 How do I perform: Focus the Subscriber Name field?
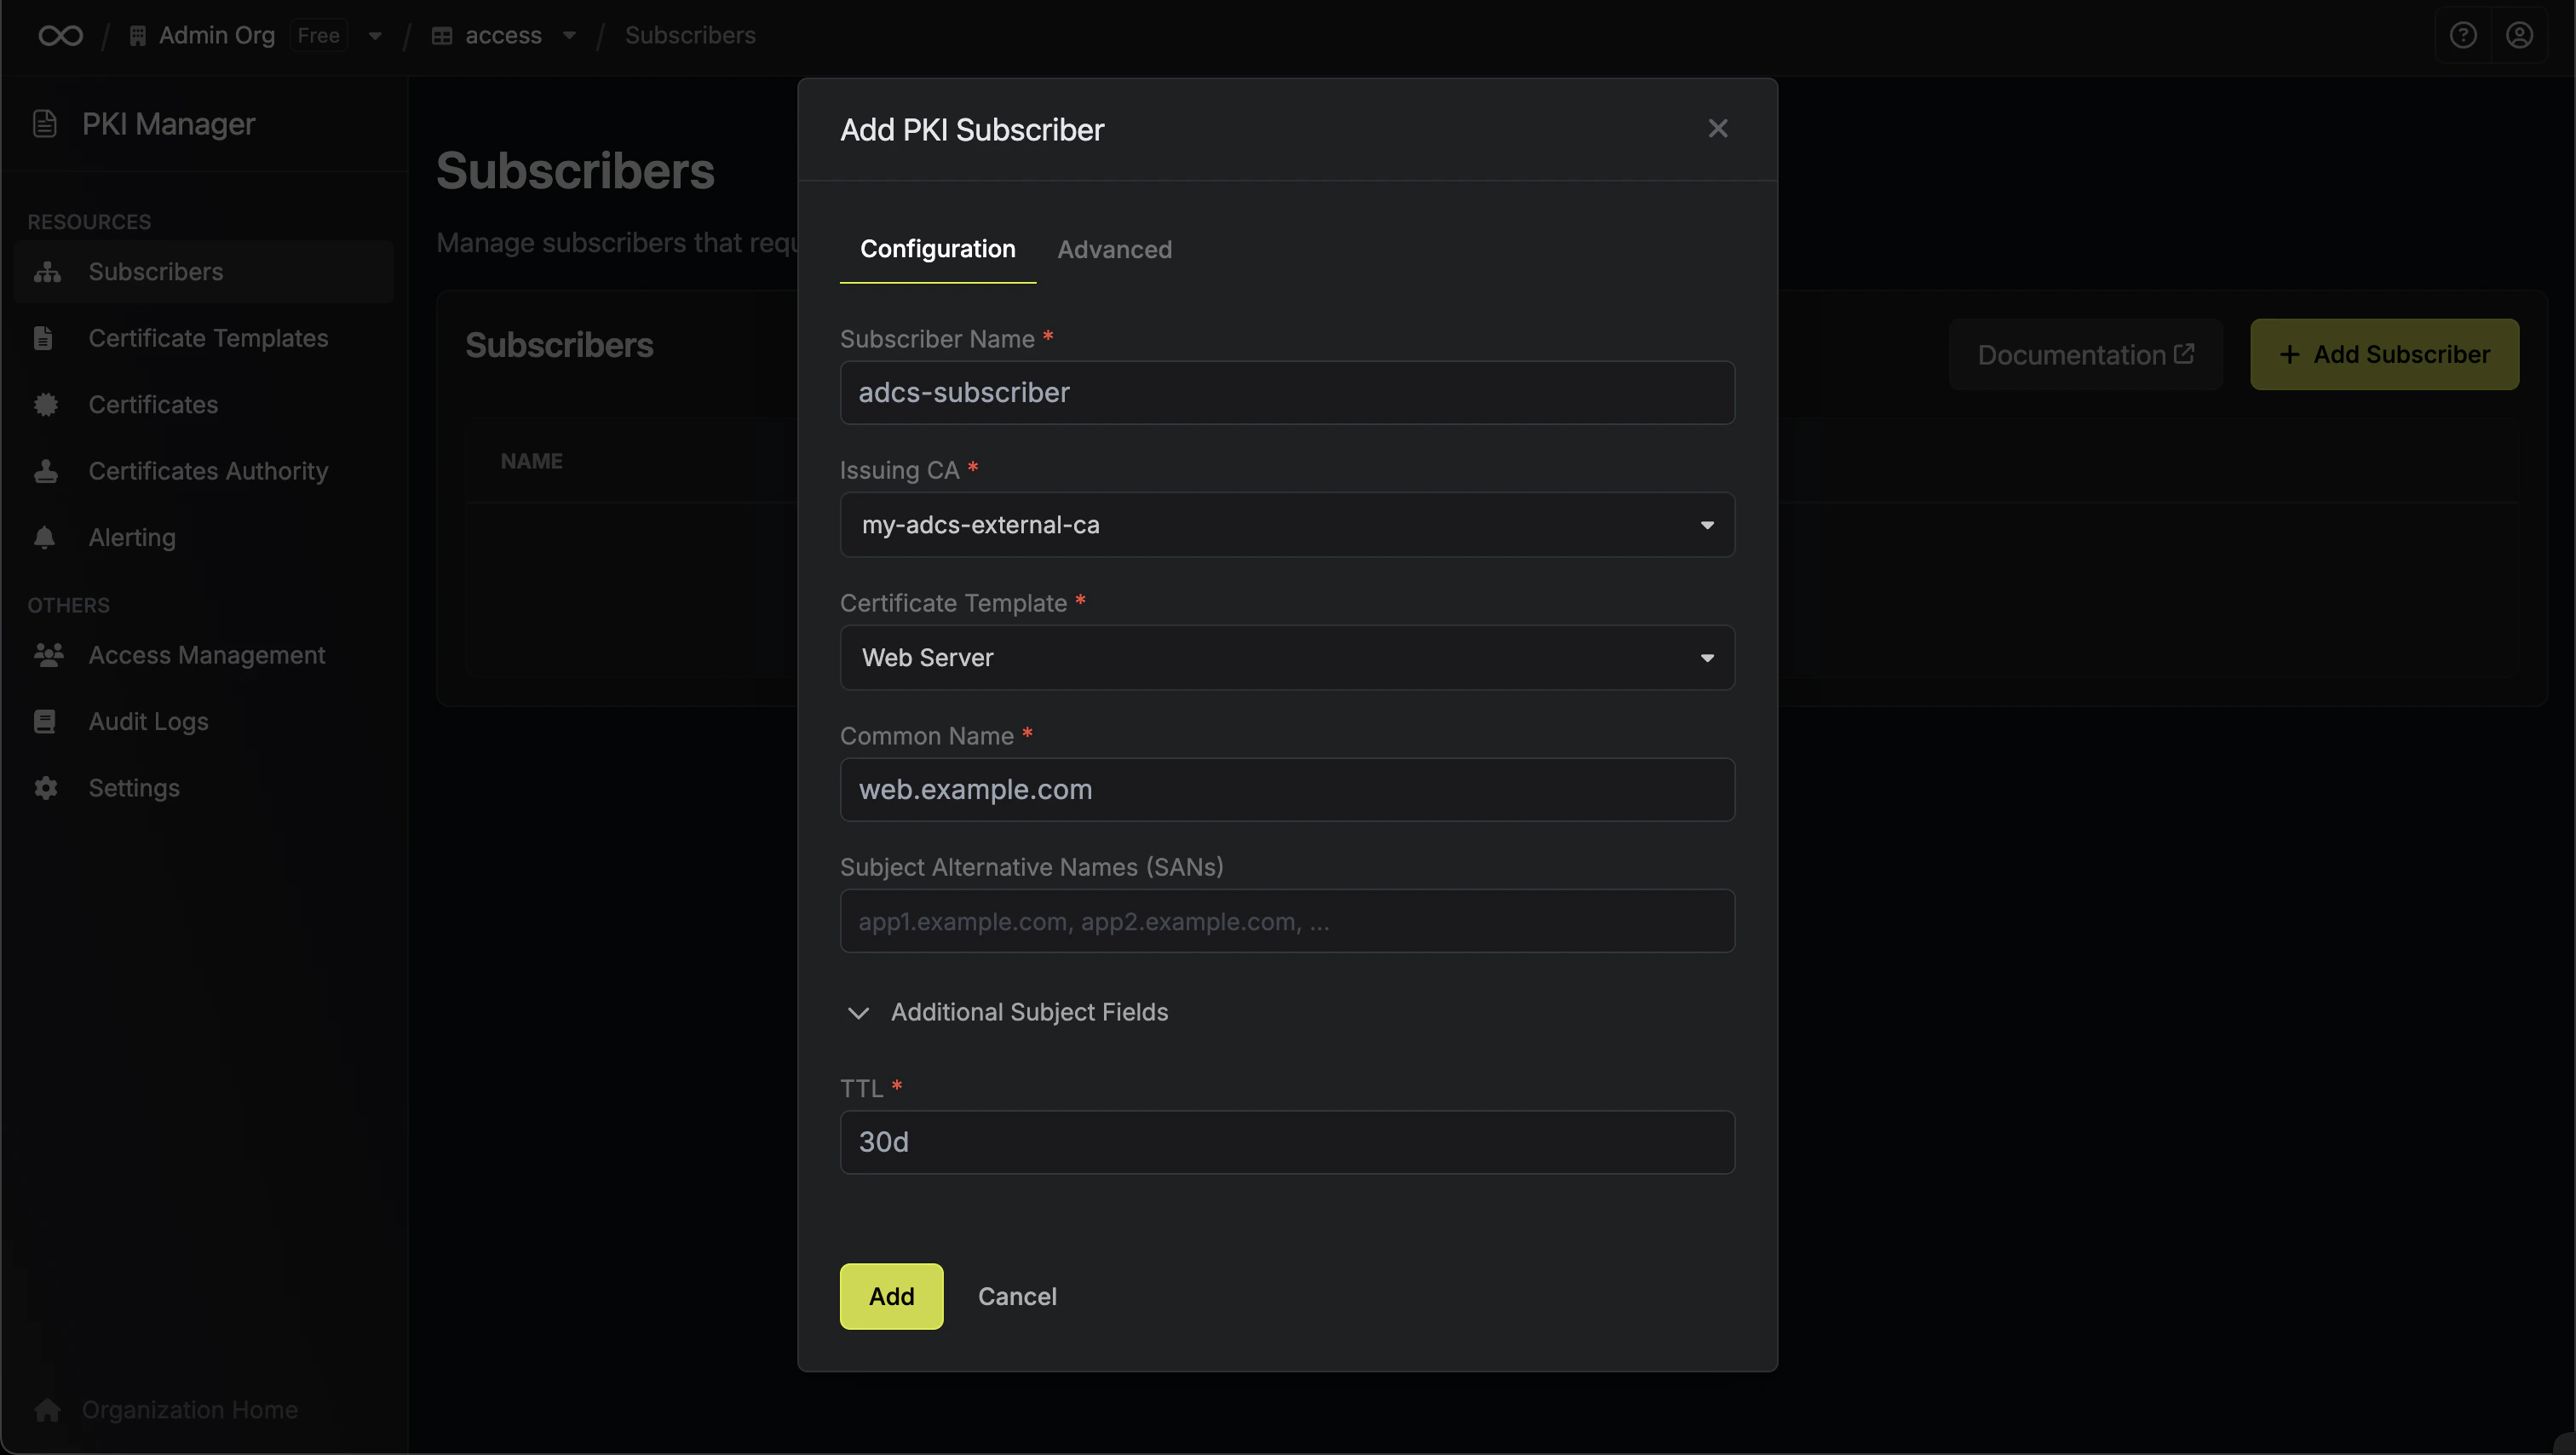1287,393
